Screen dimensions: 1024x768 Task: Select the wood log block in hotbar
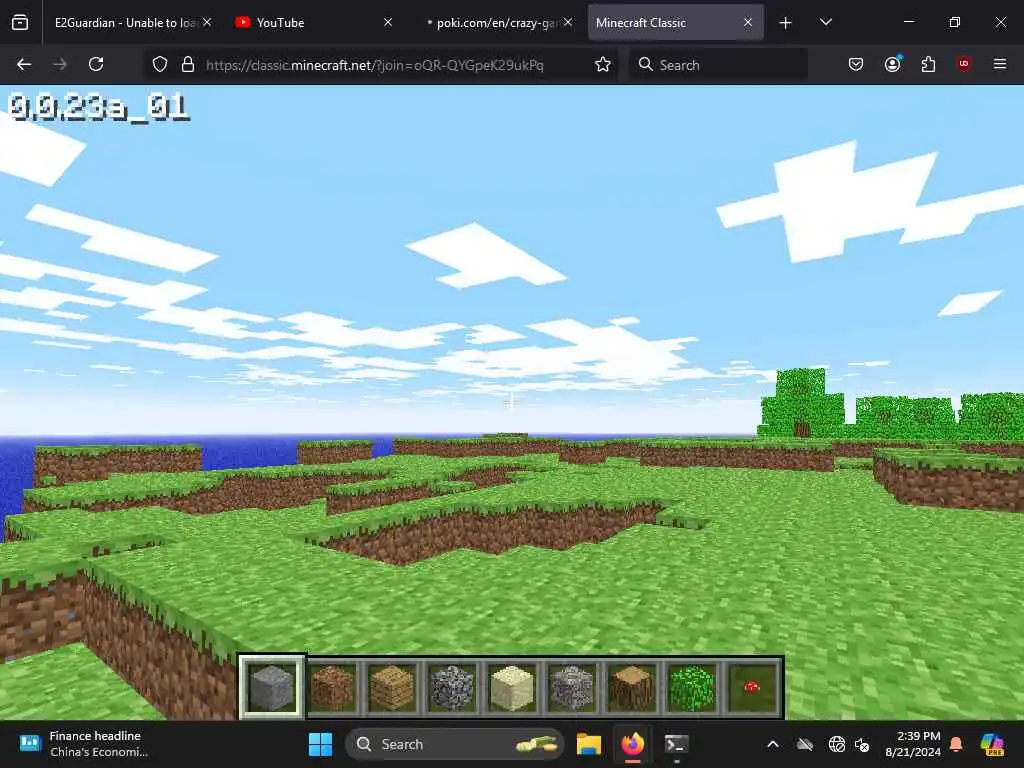click(x=632, y=688)
